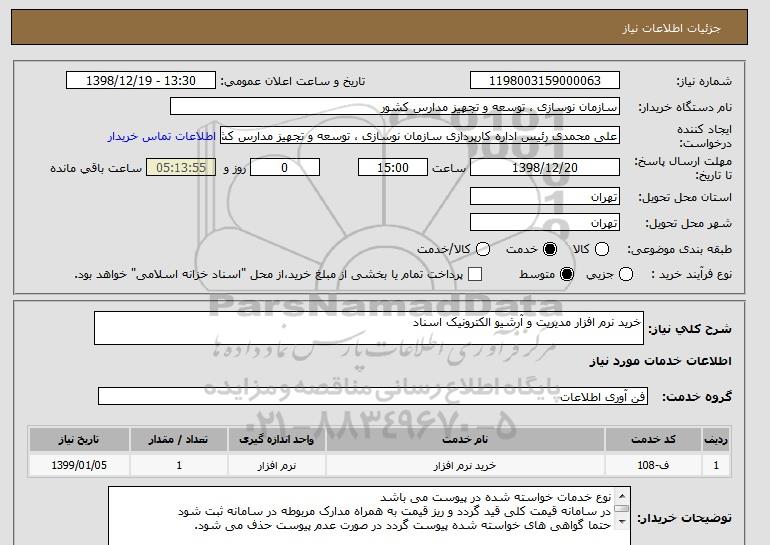770x545 pixels.
Task: Click the remaining days field showing 0
Action: pyautogui.click(x=285, y=167)
